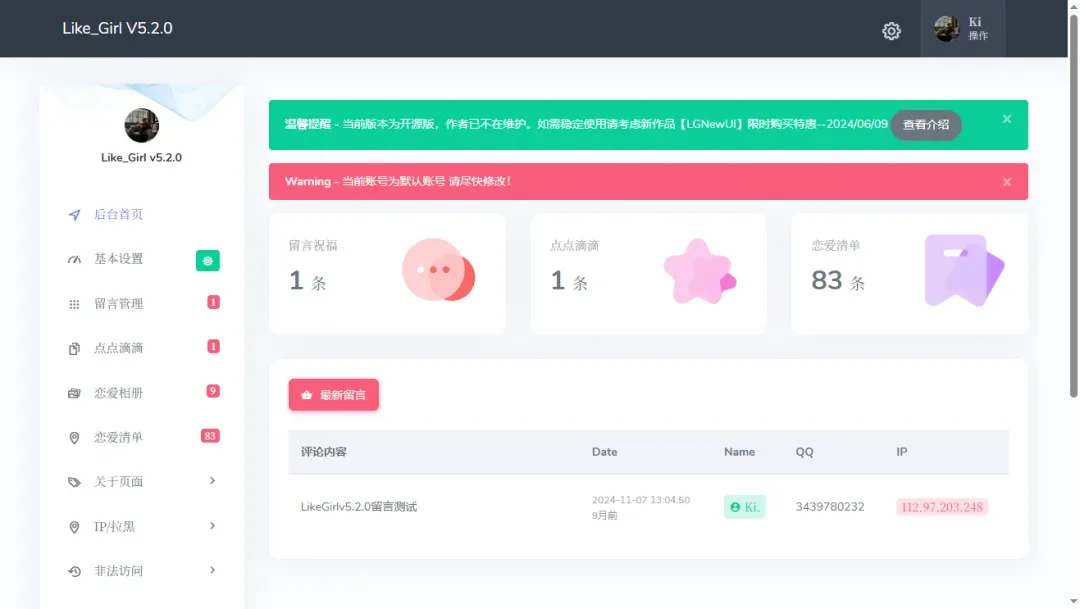The width and height of the screenshot is (1080, 609).
Task: Click the gauge icon beside 基本设置
Action: pos(74,260)
